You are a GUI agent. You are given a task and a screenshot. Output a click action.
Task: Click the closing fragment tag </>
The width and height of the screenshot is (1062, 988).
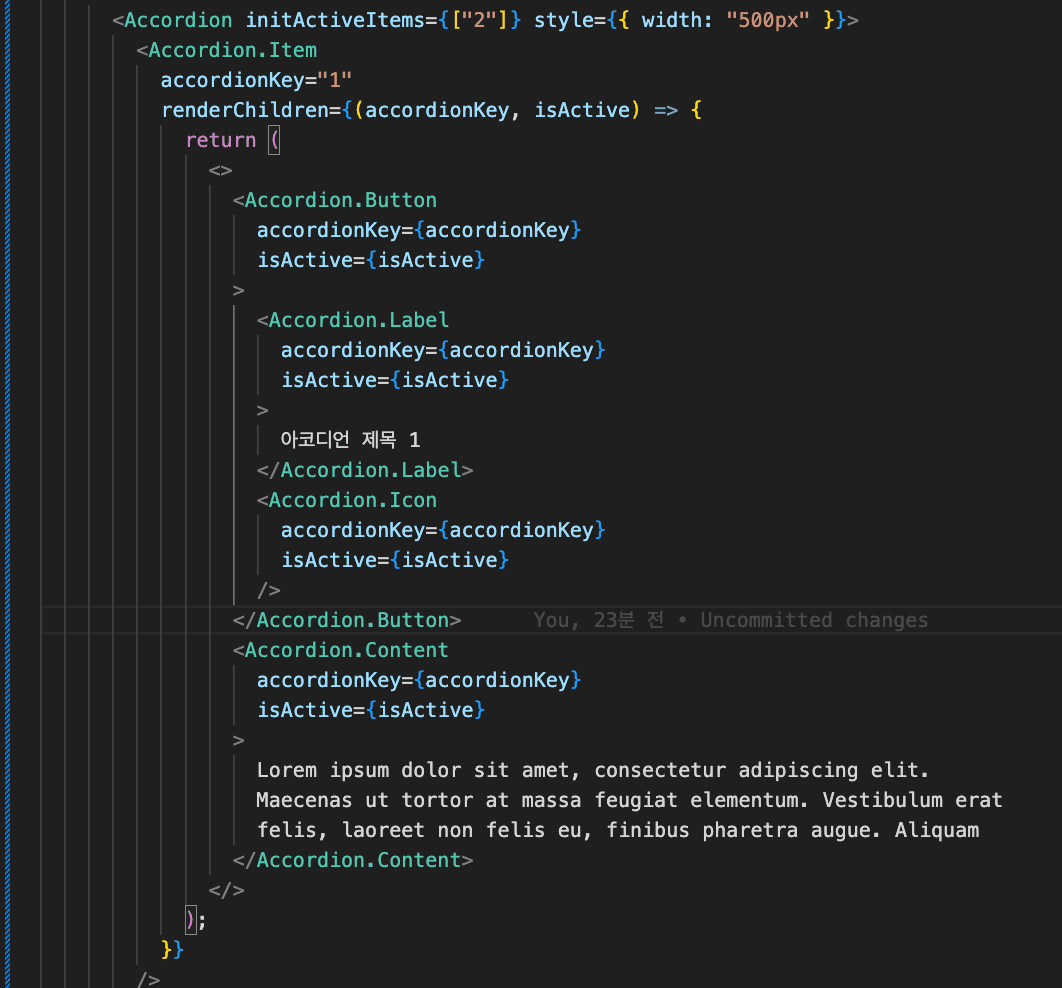226,890
